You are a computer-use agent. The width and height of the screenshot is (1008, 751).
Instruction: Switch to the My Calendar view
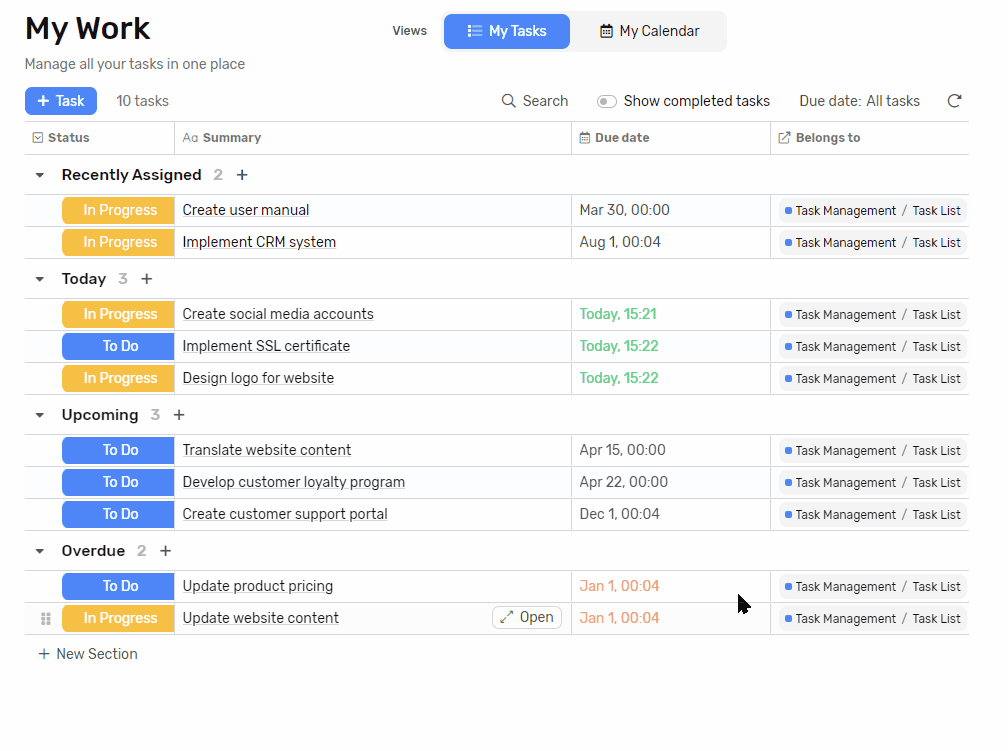(649, 31)
